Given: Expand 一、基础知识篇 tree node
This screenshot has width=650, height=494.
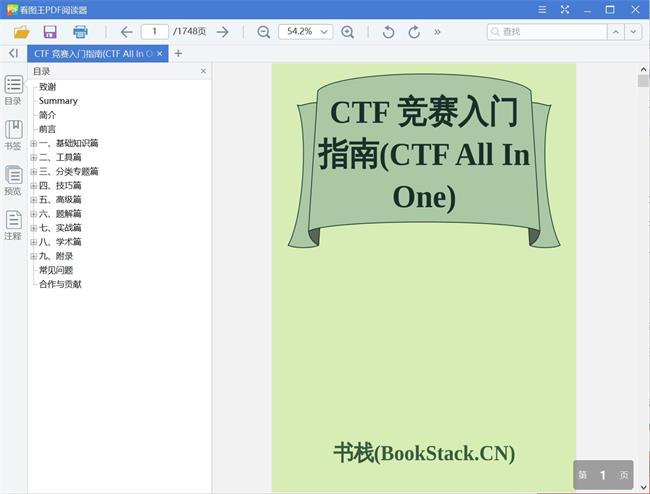Looking at the screenshot, I should click(34, 143).
